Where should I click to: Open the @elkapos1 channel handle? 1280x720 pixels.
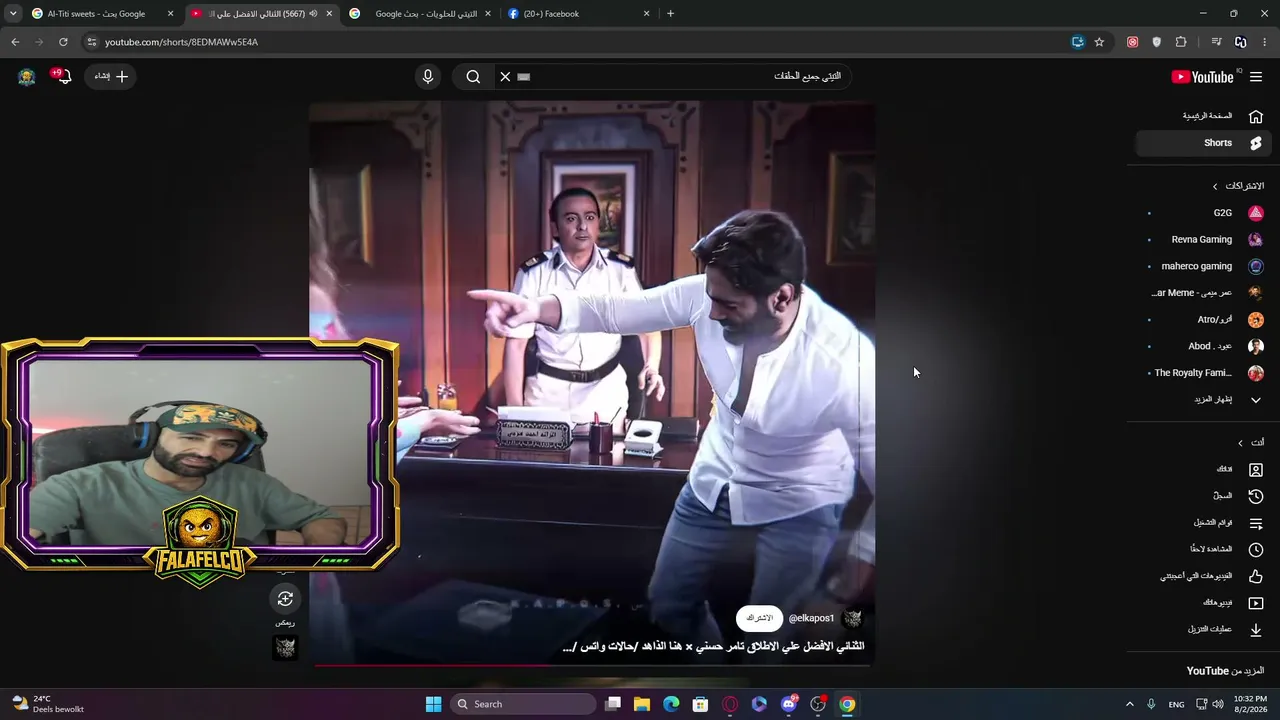pyautogui.click(x=811, y=618)
